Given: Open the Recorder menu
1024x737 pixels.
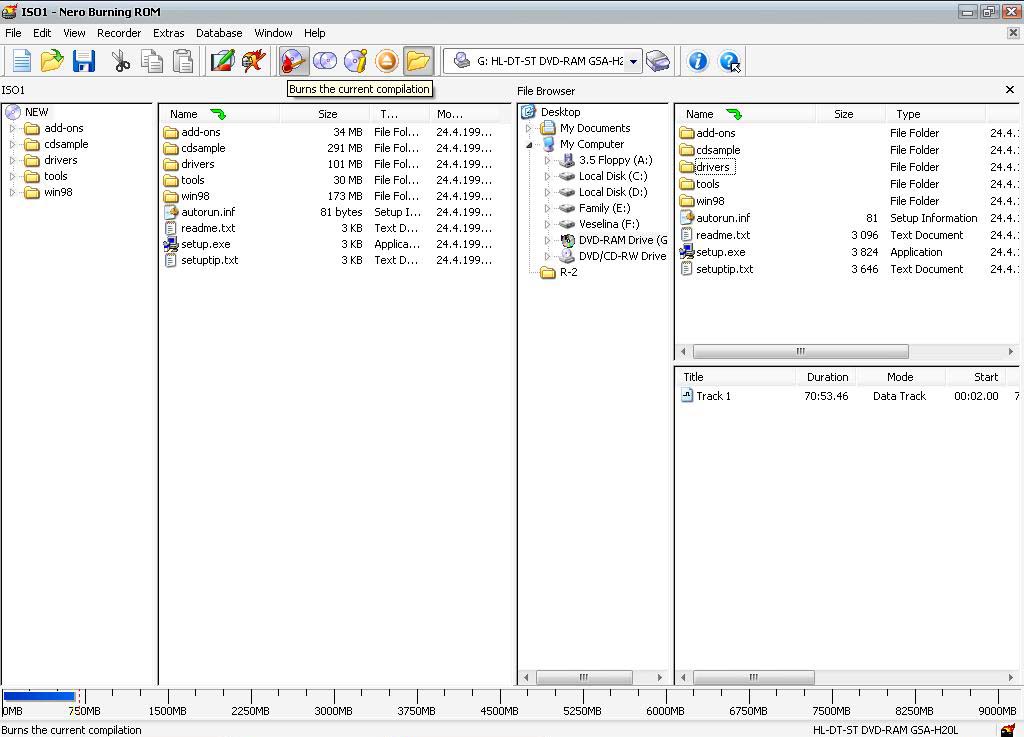Looking at the screenshot, I should [x=119, y=33].
